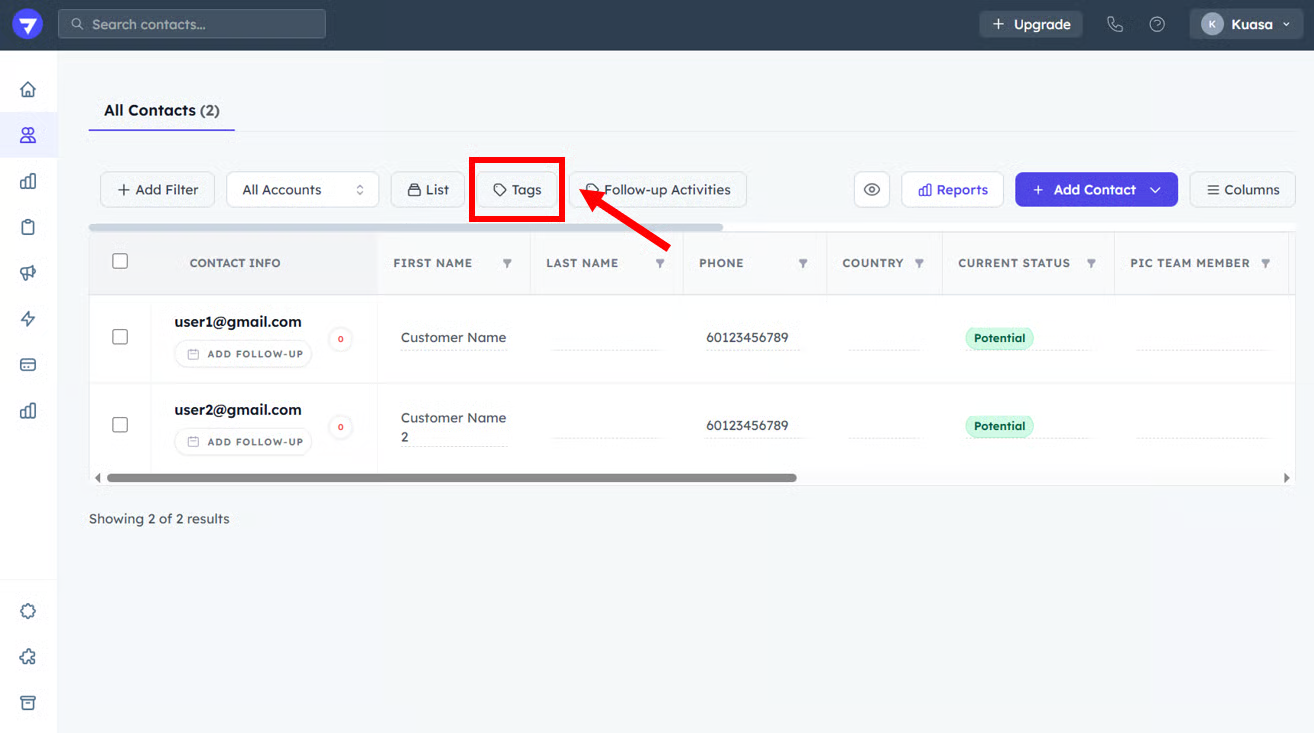The image size is (1314, 733).
Task: Open the archive box icon in sidebar
Action: 28,703
